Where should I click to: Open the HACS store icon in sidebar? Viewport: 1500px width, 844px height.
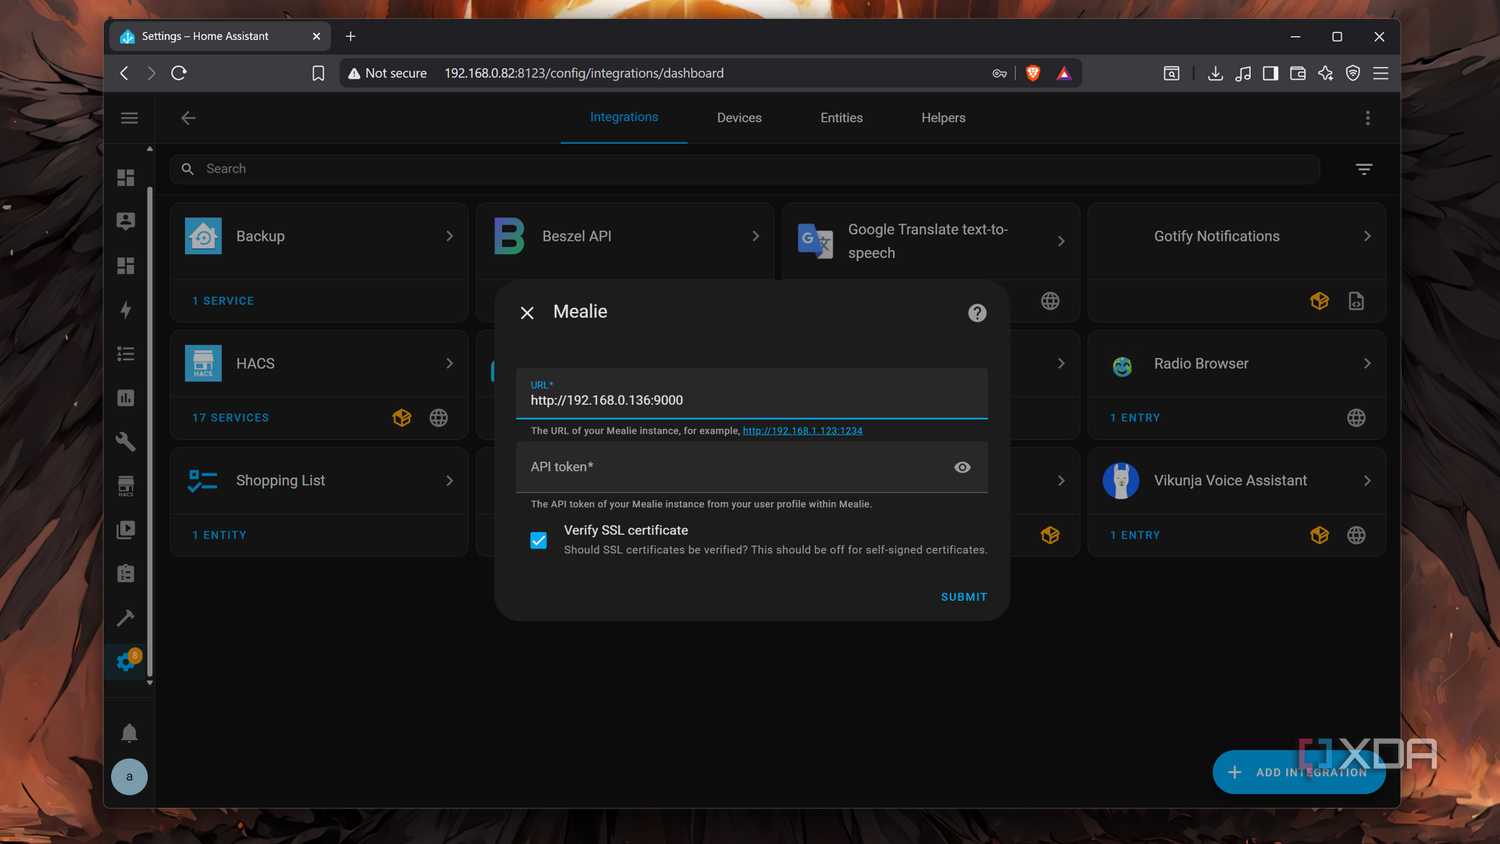(x=126, y=486)
